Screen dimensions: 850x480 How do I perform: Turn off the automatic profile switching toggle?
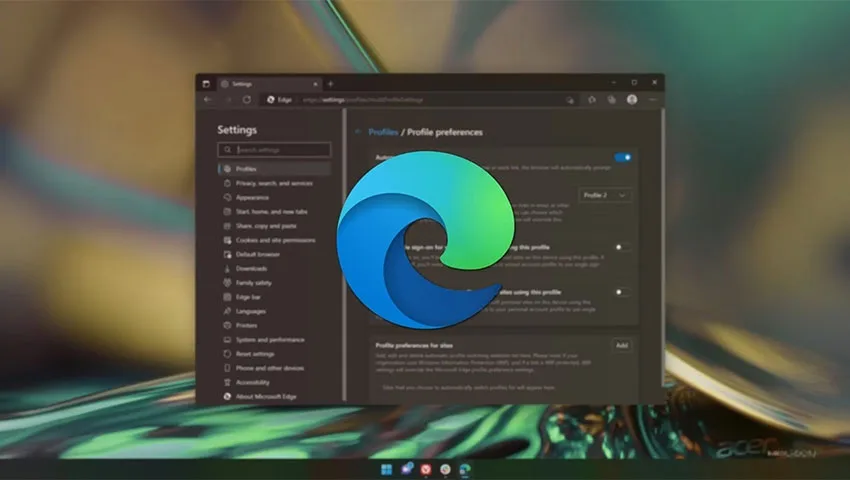(x=623, y=157)
